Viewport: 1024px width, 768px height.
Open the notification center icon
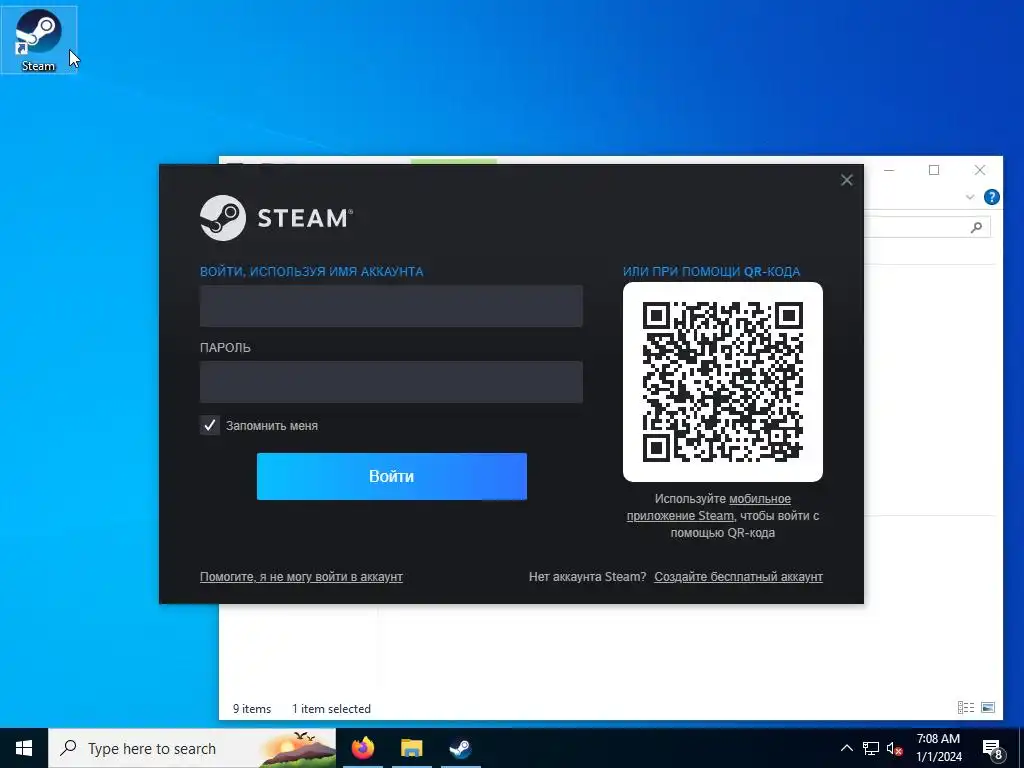pos(992,749)
